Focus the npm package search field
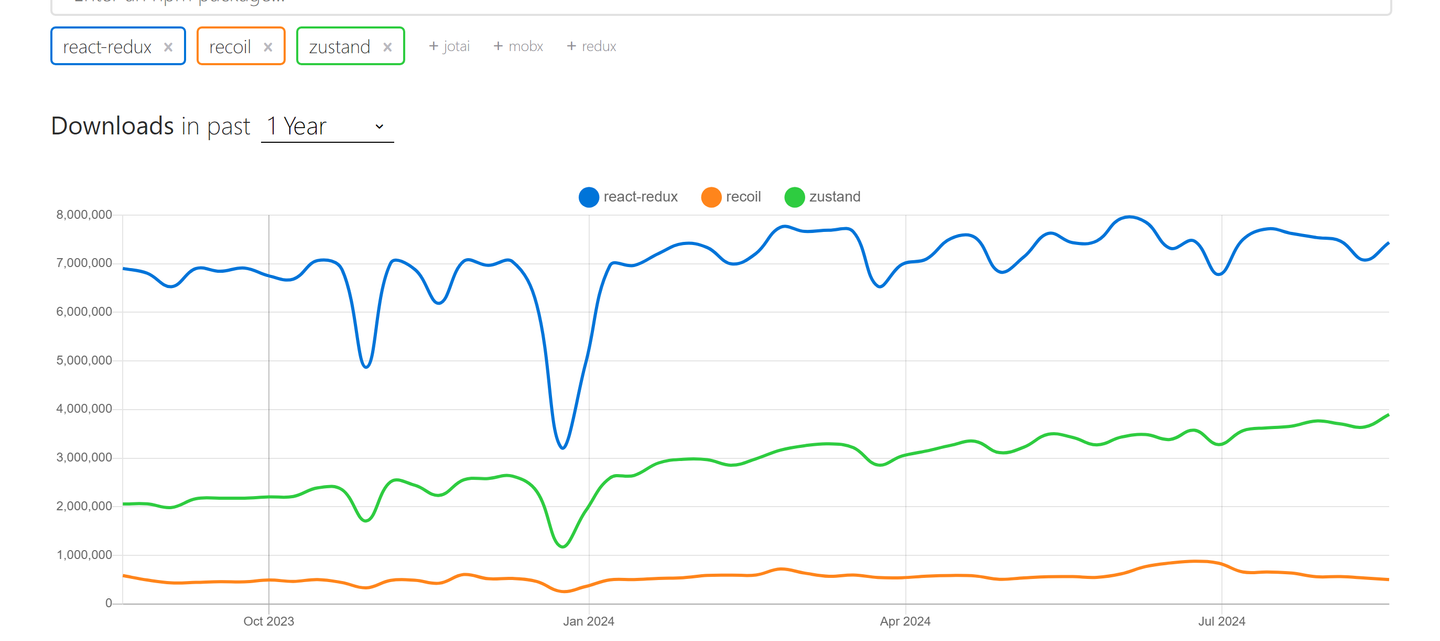Image resolution: width=1440 pixels, height=641 pixels. pos(720,5)
